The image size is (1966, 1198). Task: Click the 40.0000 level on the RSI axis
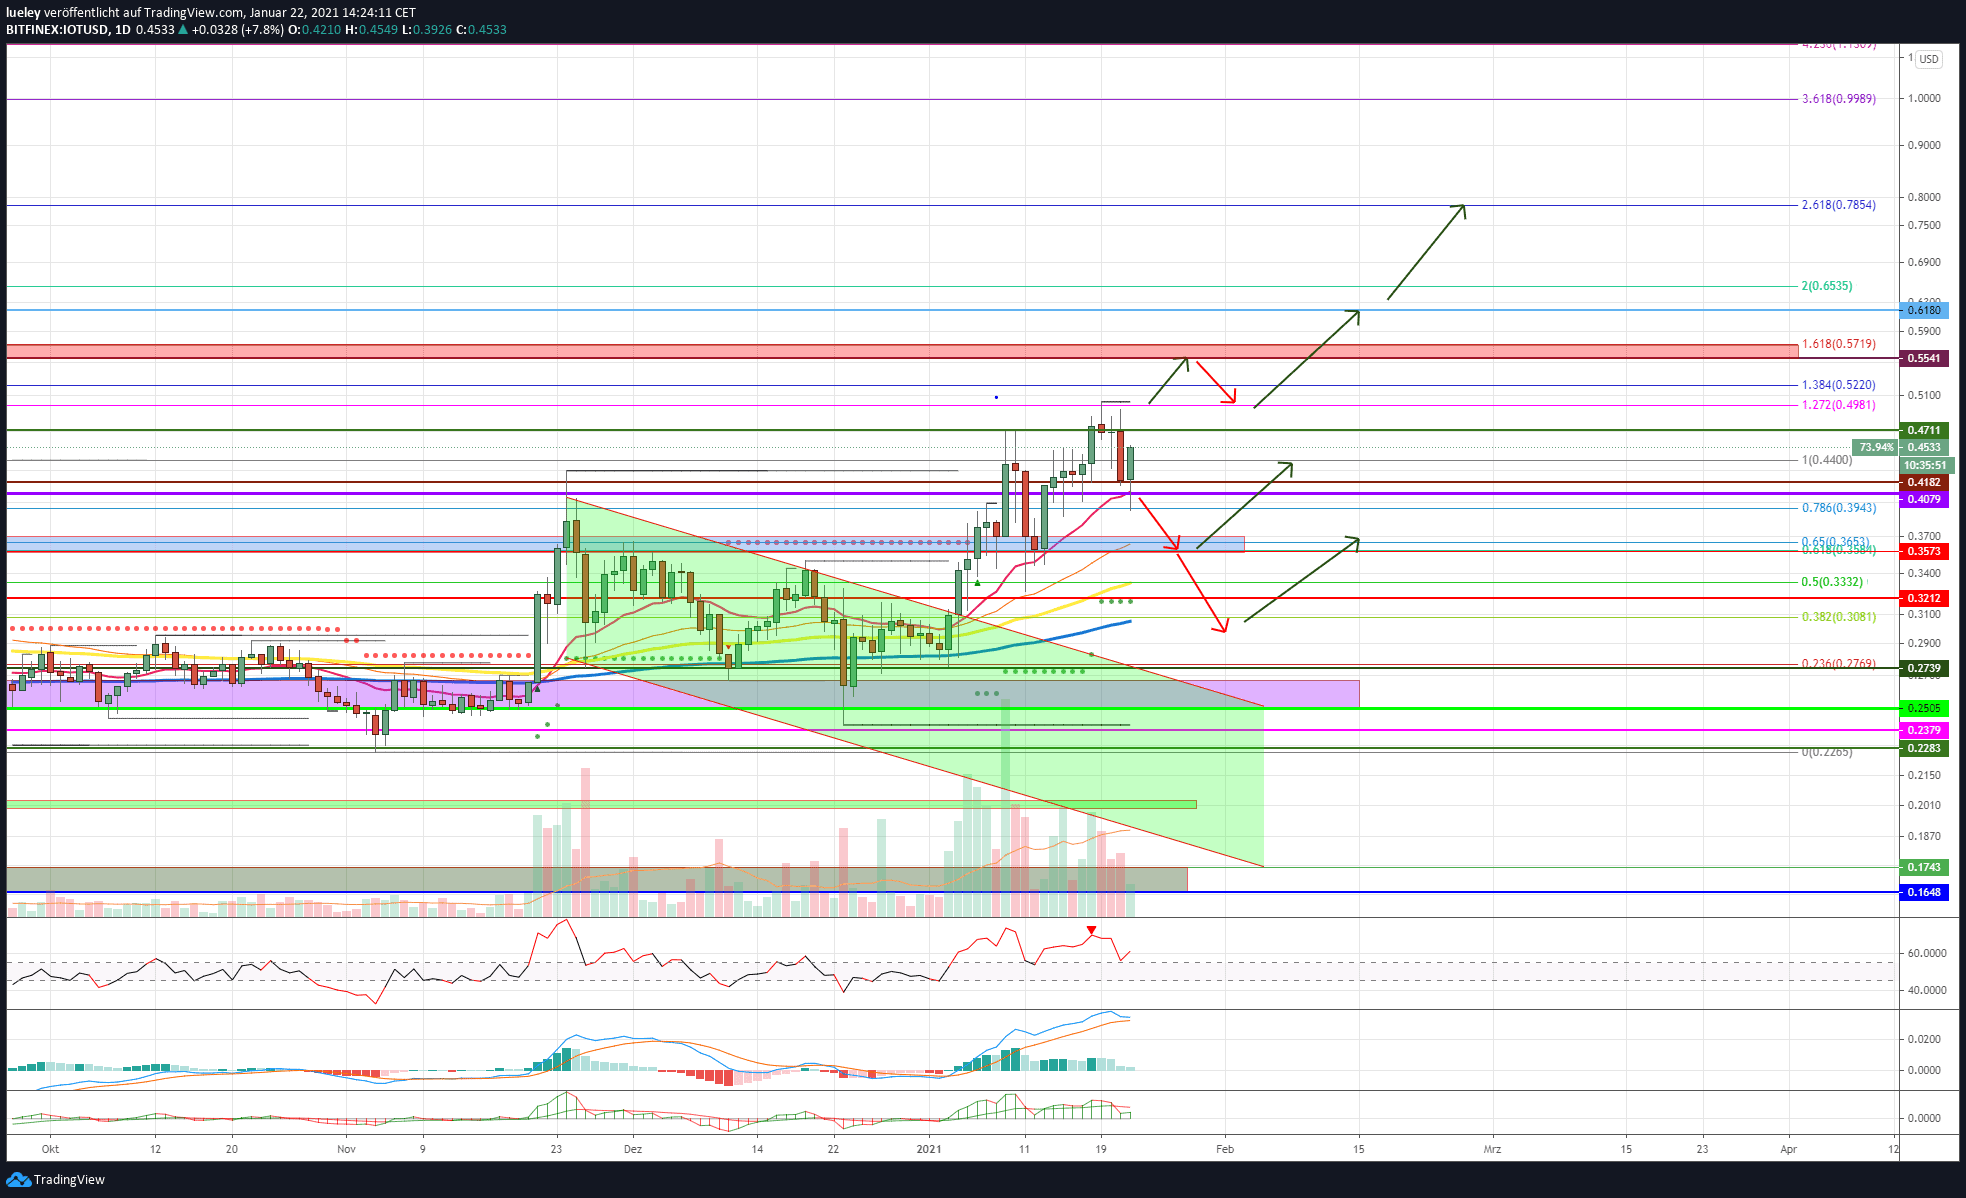click(1926, 990)
